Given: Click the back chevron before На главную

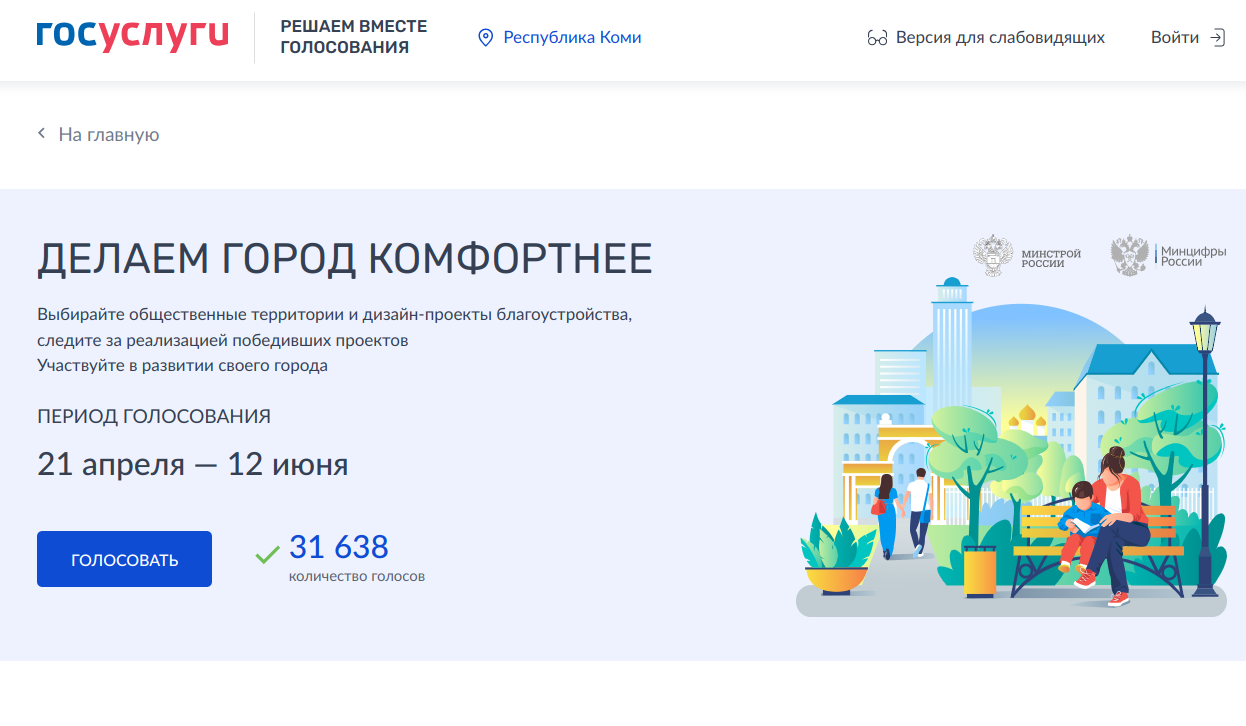Looking at the screenshot, I should [x=42, y=134].
